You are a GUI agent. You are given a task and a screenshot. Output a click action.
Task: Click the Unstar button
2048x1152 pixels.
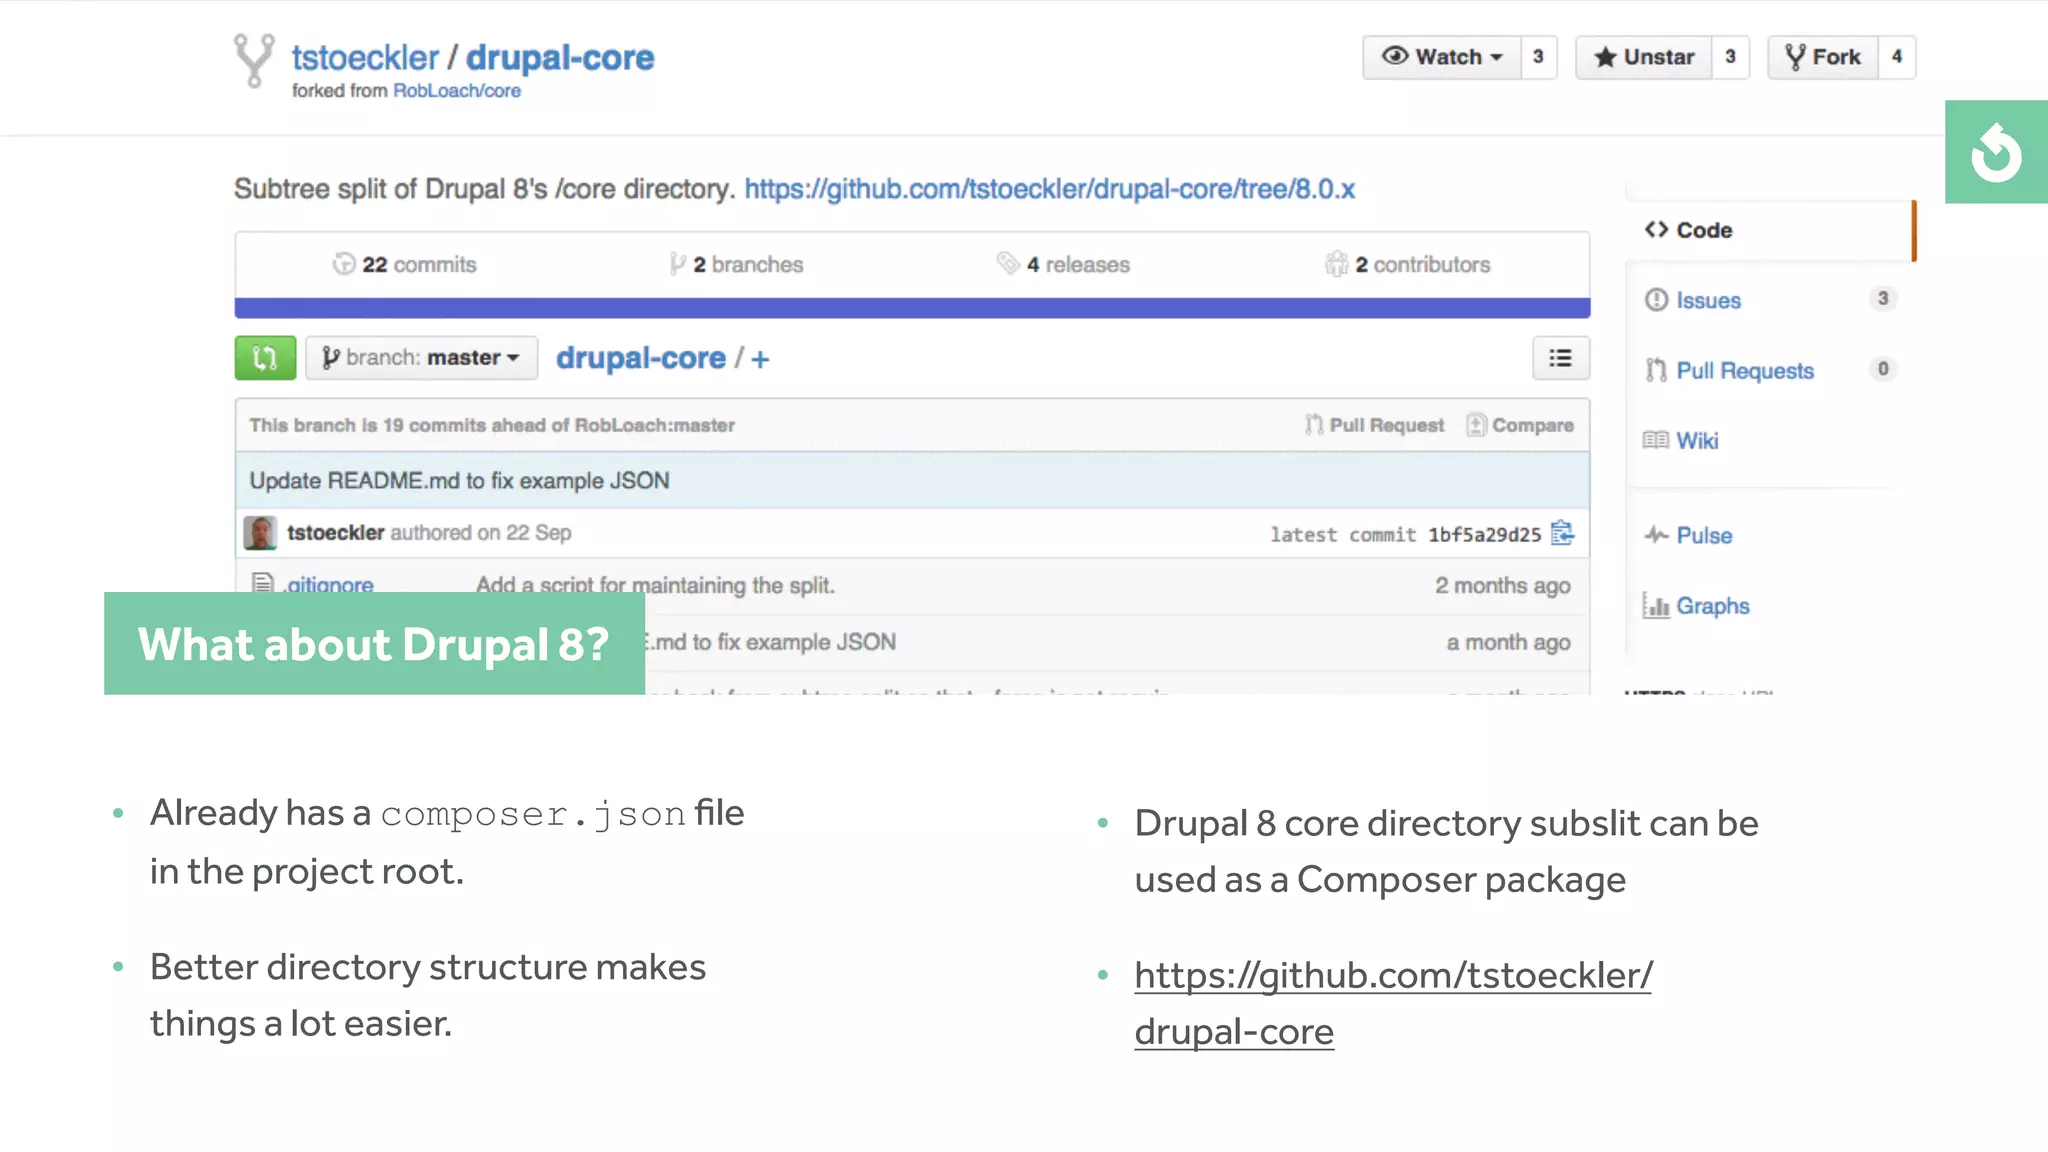[1644, 57]
